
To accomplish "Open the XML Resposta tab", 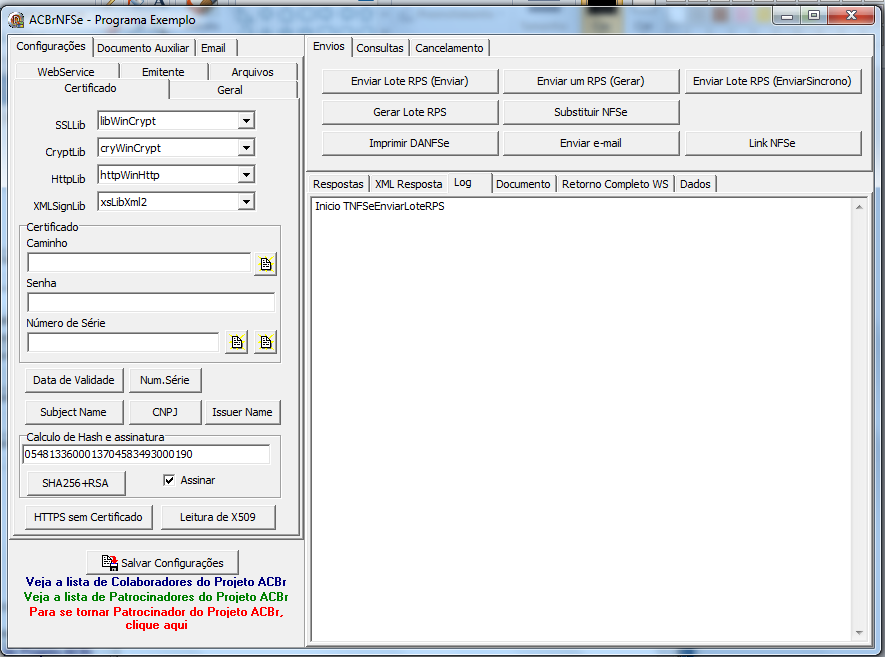I will pos(409,184).
